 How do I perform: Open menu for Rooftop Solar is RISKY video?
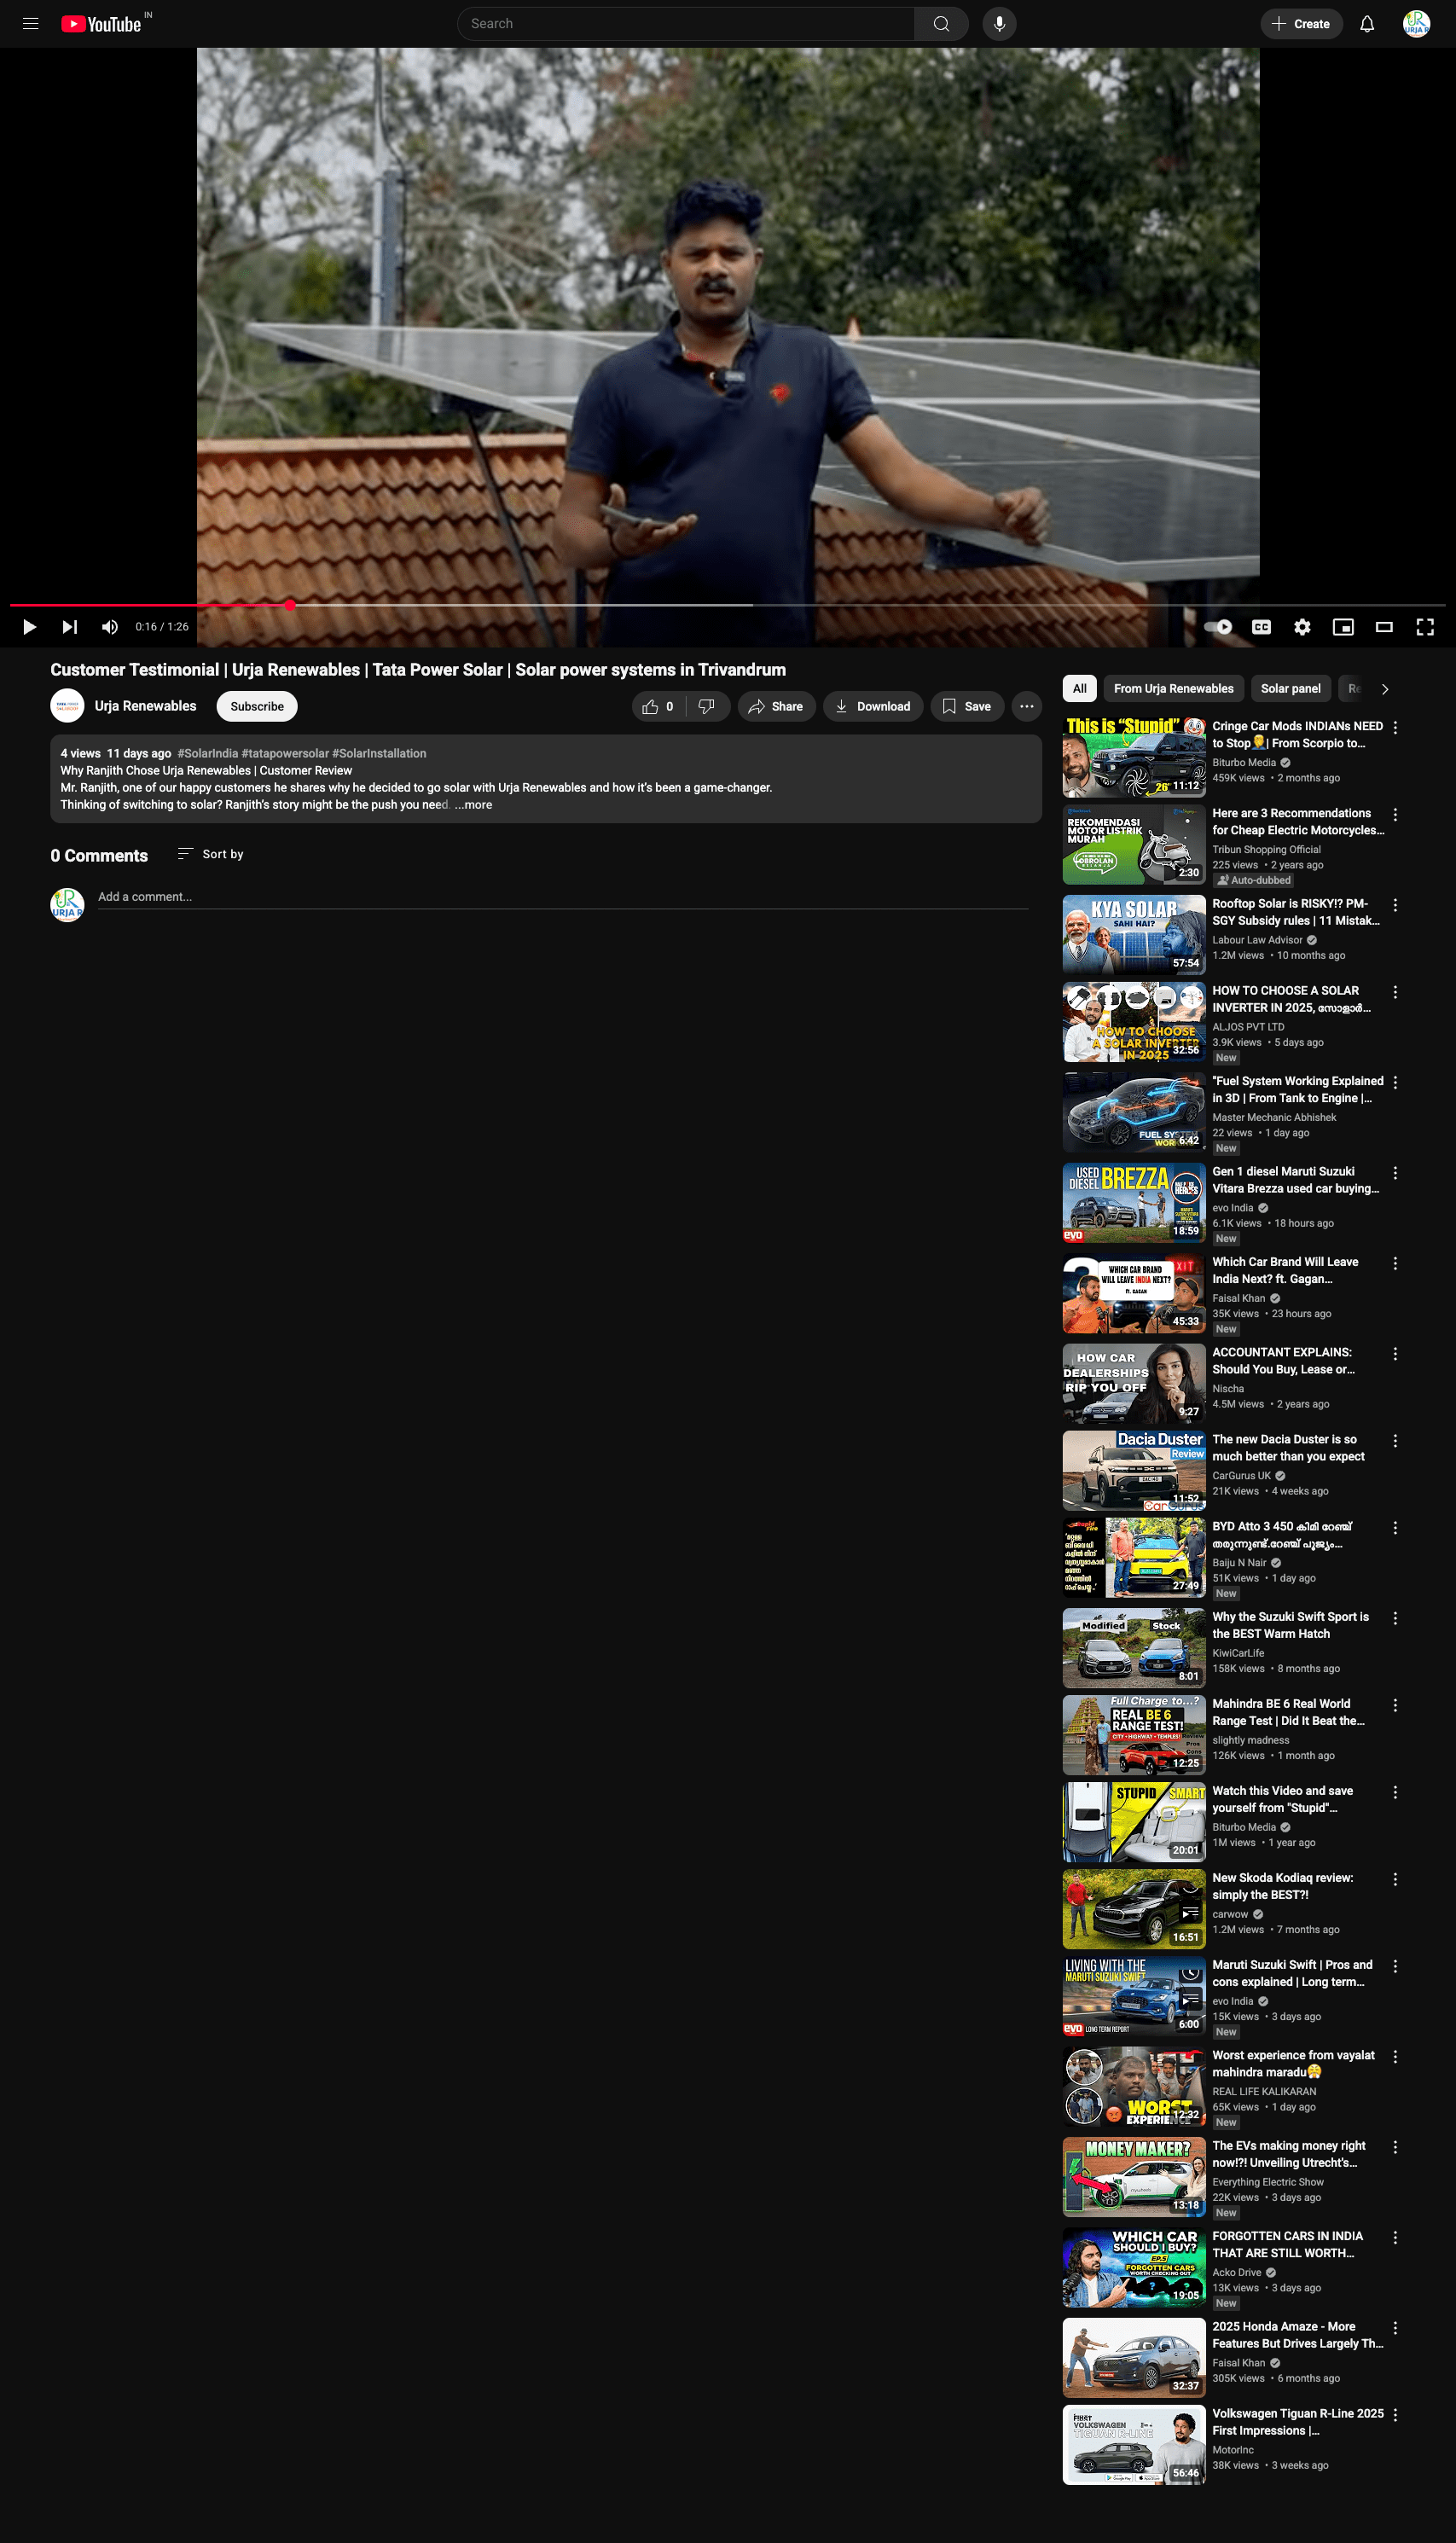point(1395,905)
